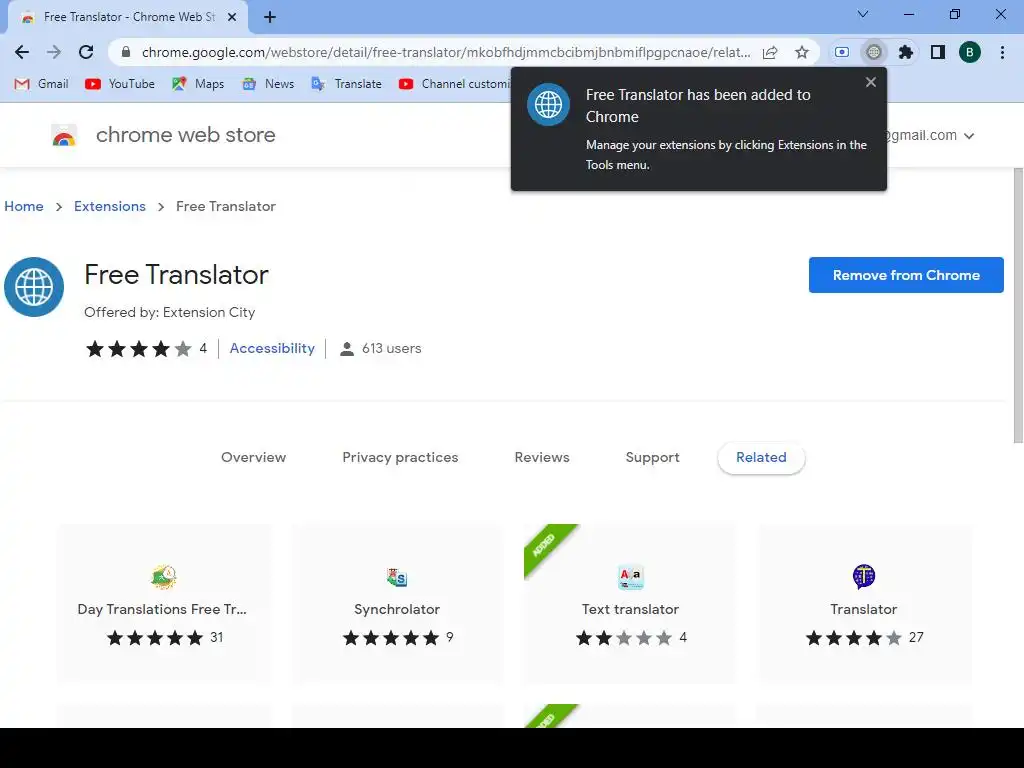1024x768 pixels.
Task: Share this page via the share icon
Action: [x=770, y=52]
